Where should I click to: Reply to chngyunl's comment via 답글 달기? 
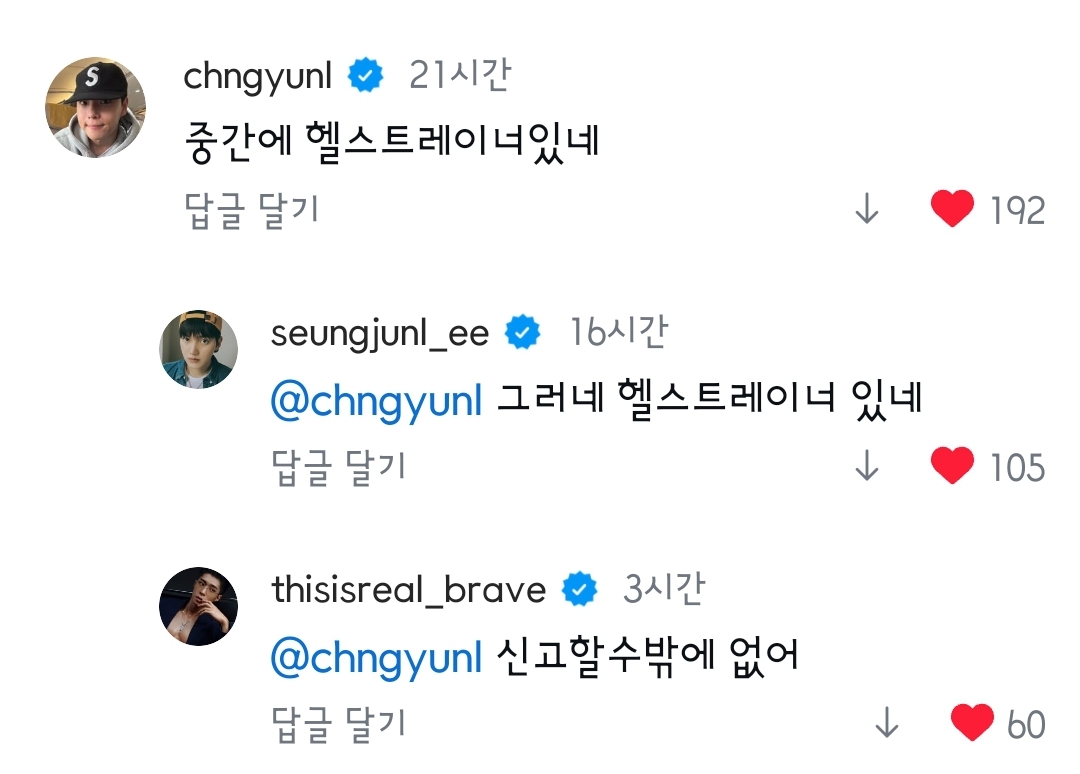point(252,210)
